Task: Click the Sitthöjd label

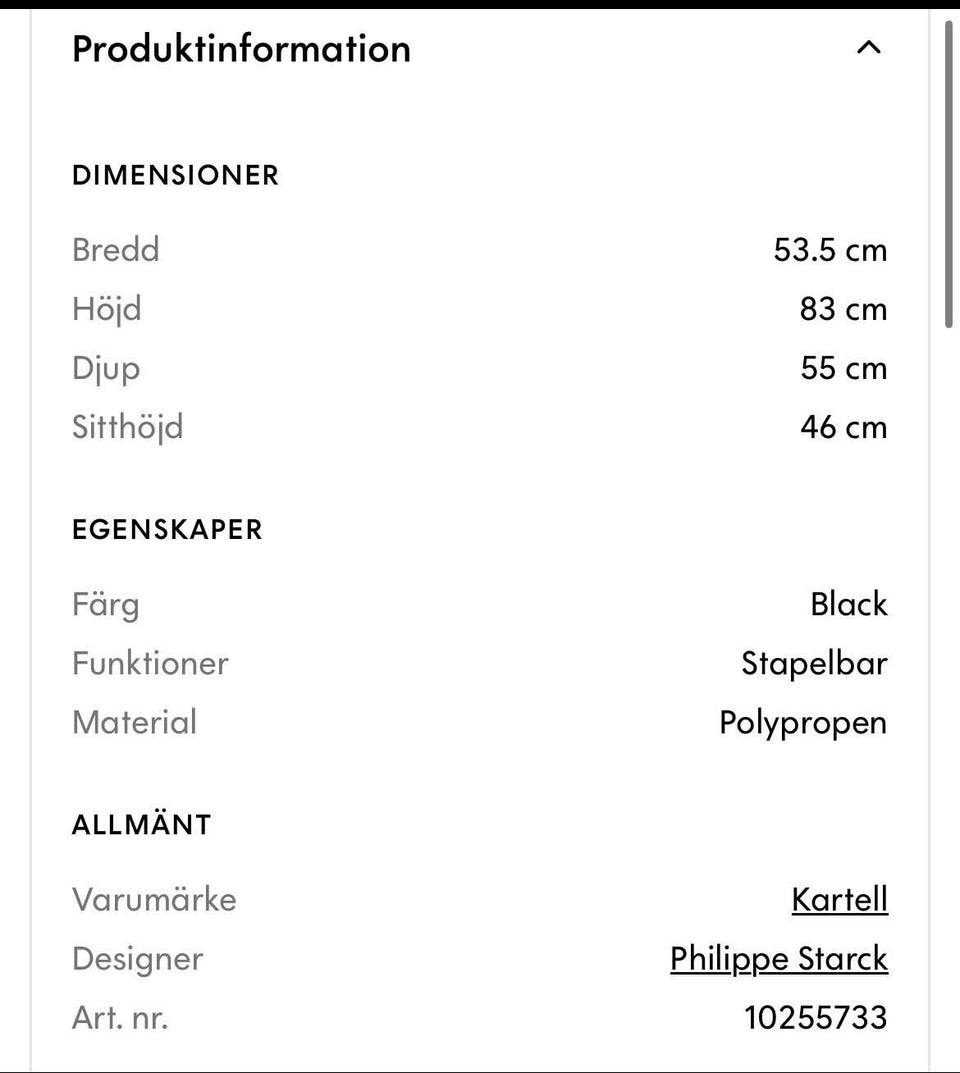Action: click(x=128, y=427)
